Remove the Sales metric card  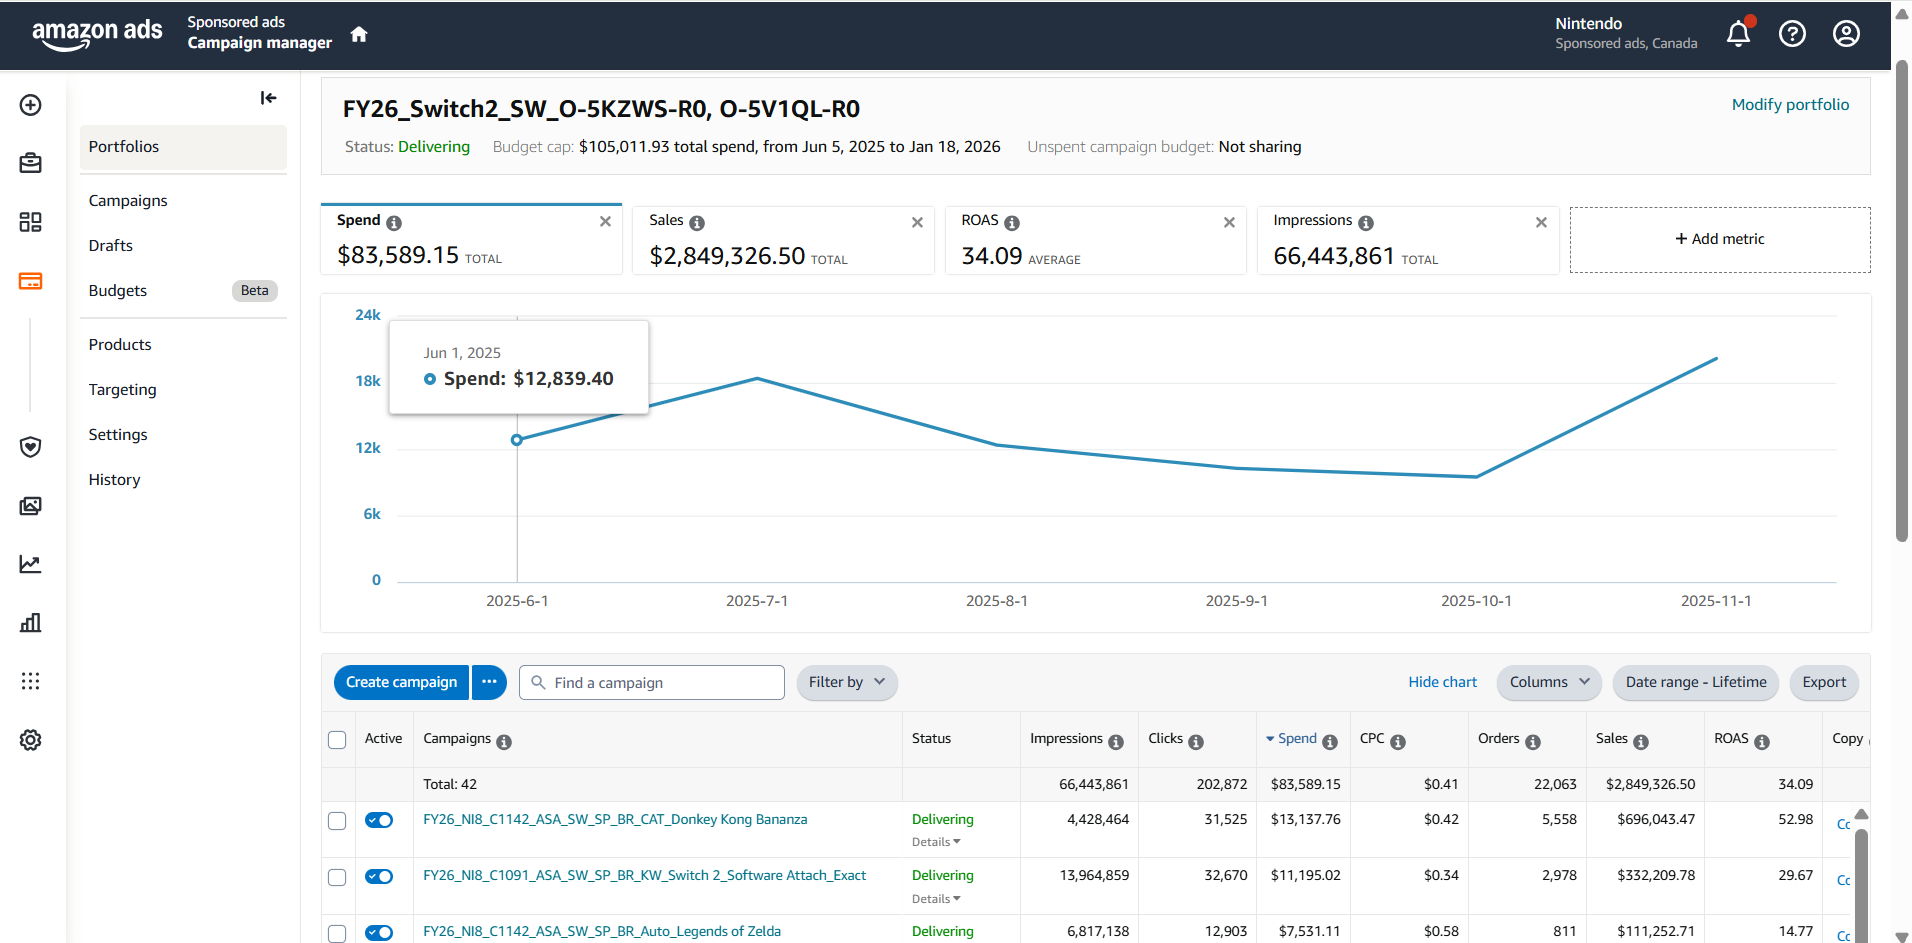point(917,222)
